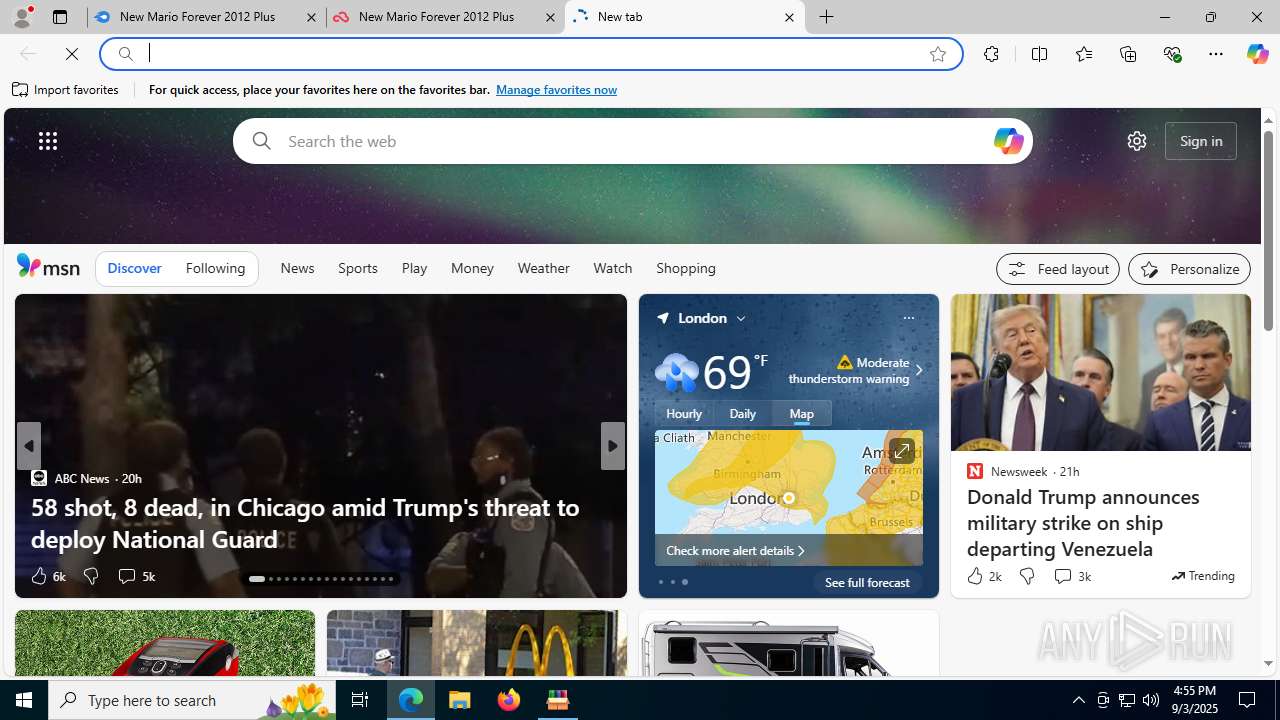Open Feed layout options
The image size is (1280, 720).
point(1057,269)
